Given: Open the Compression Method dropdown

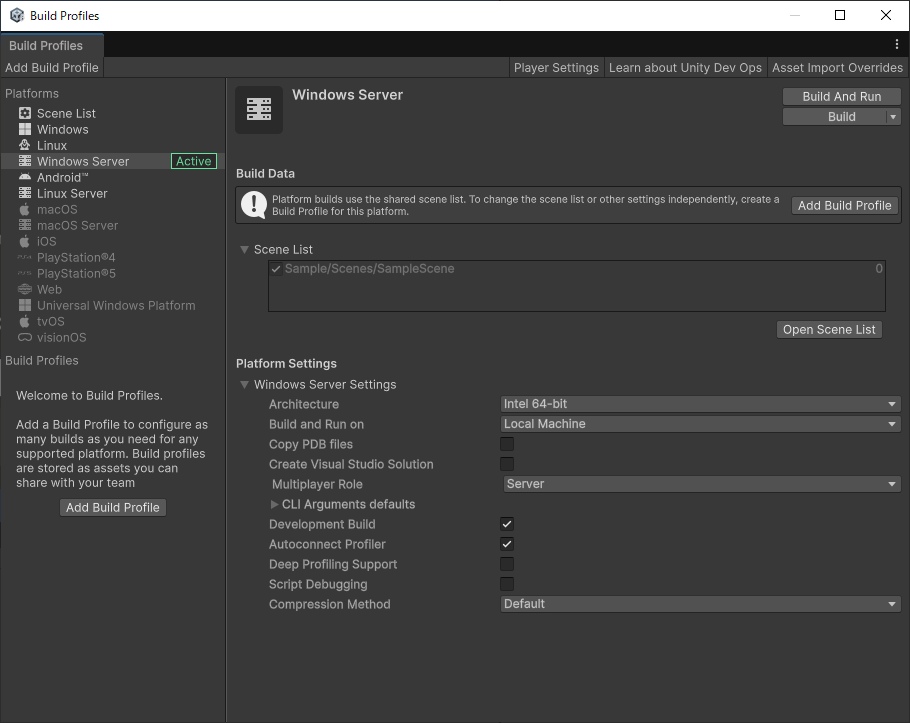Looking at the screenshot, I should click(x=700, y=604).
